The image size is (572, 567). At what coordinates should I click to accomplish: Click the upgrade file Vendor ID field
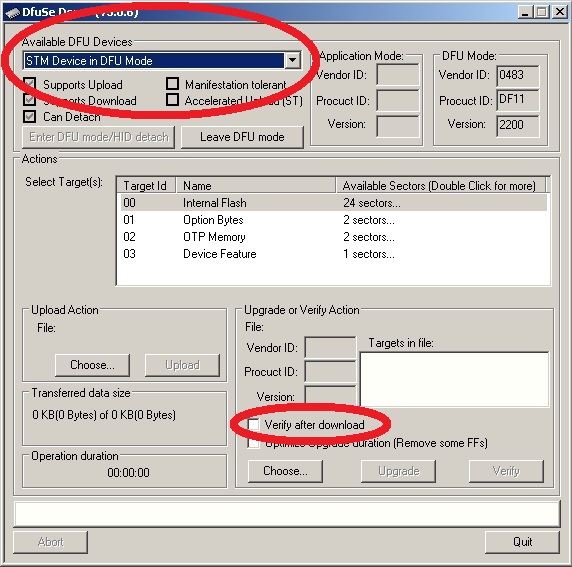click(x=330, y=347)
